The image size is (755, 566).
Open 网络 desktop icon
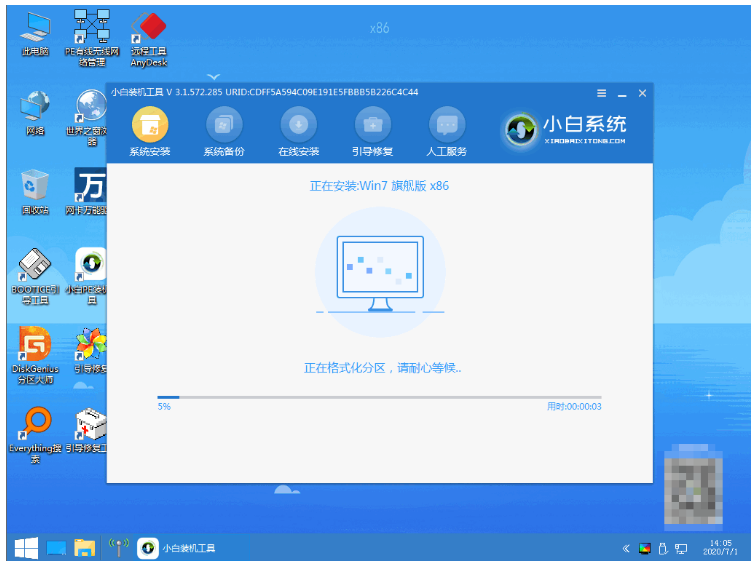point(35,113)
